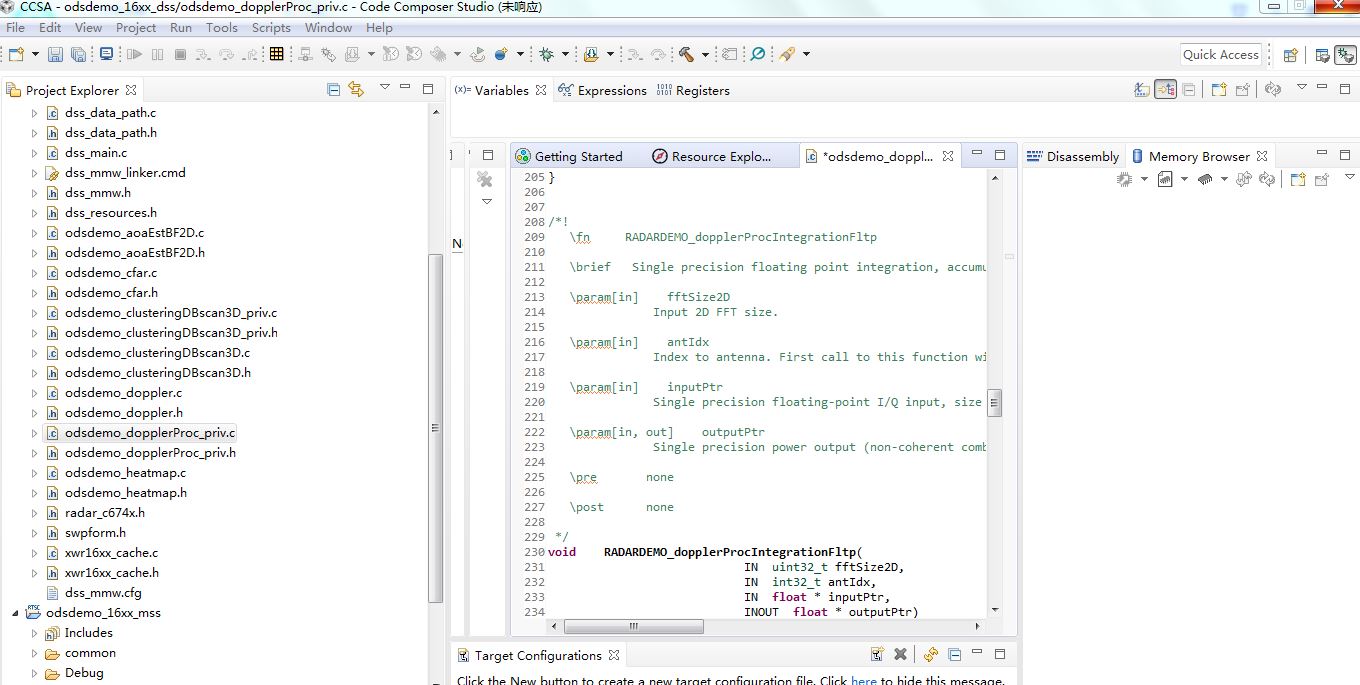Image resolution: width=1360 pixels, height=685 pixels.
Task: Switch to the Disassembly tab
Action: 1082,156
